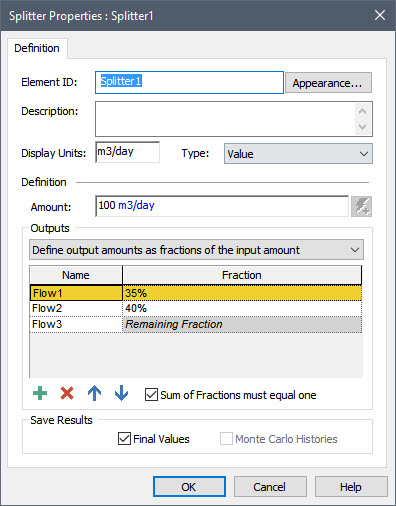Screen dimensions: 396x506
Task: Close the Splitter Properties dialog
Action: coord(380,15)
